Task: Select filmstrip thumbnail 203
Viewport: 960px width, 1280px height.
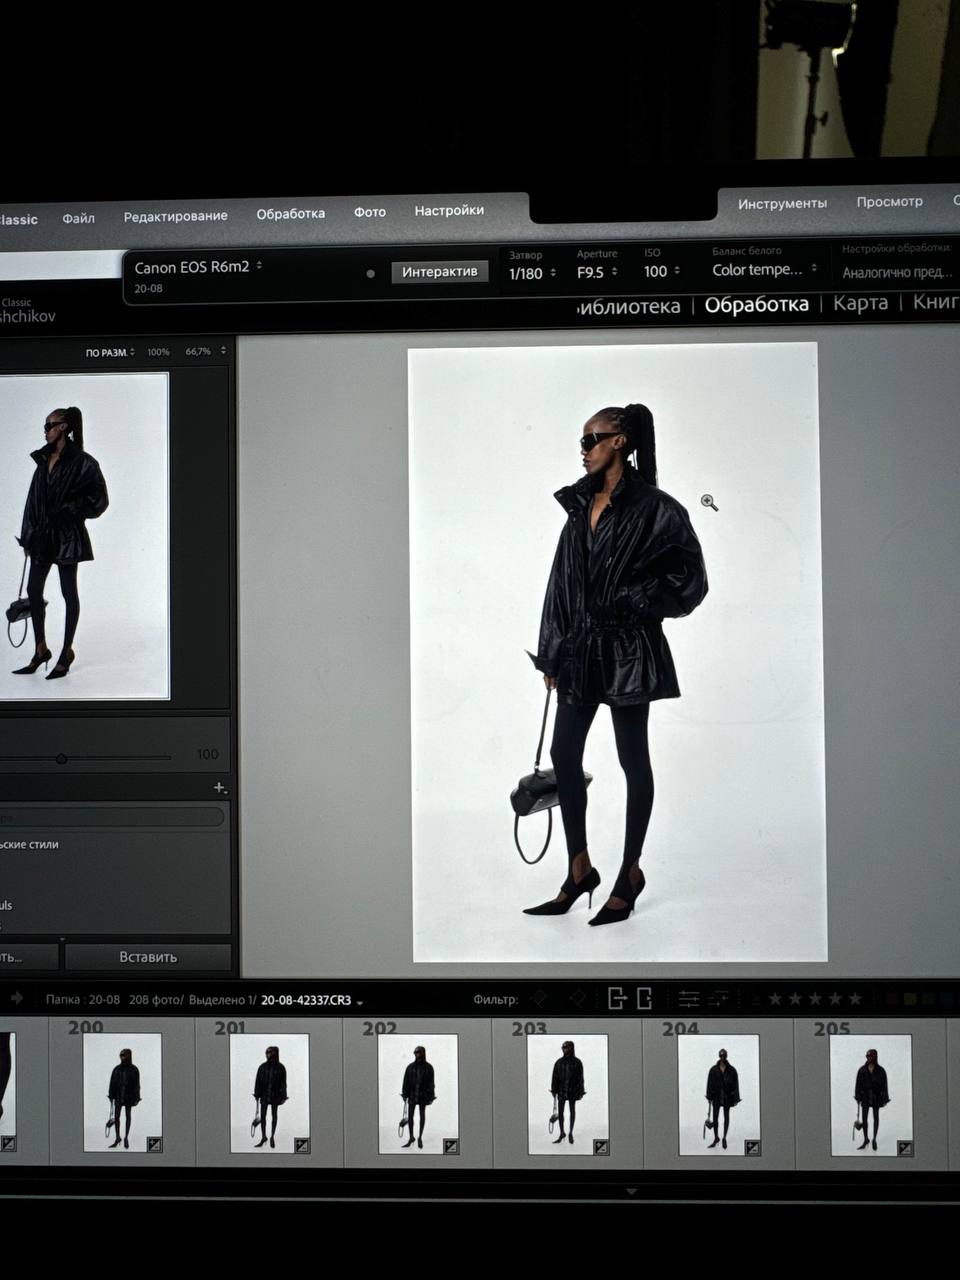Action: click(x=567, y=1094)
